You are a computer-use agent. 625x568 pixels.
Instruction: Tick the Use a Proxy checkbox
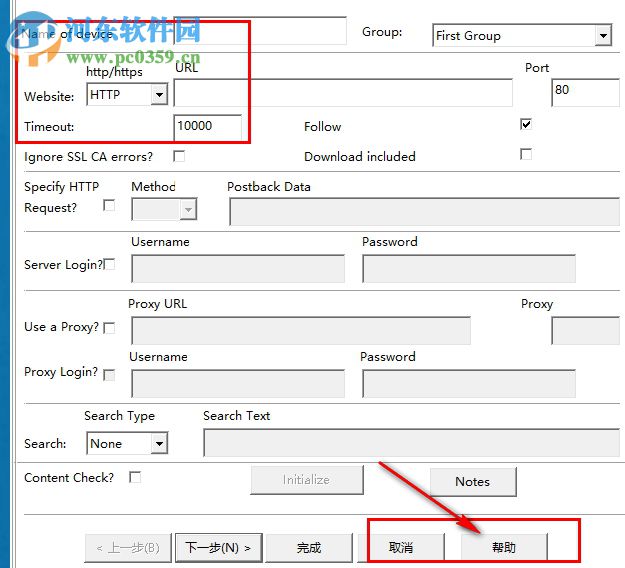[x=109, y=328]
